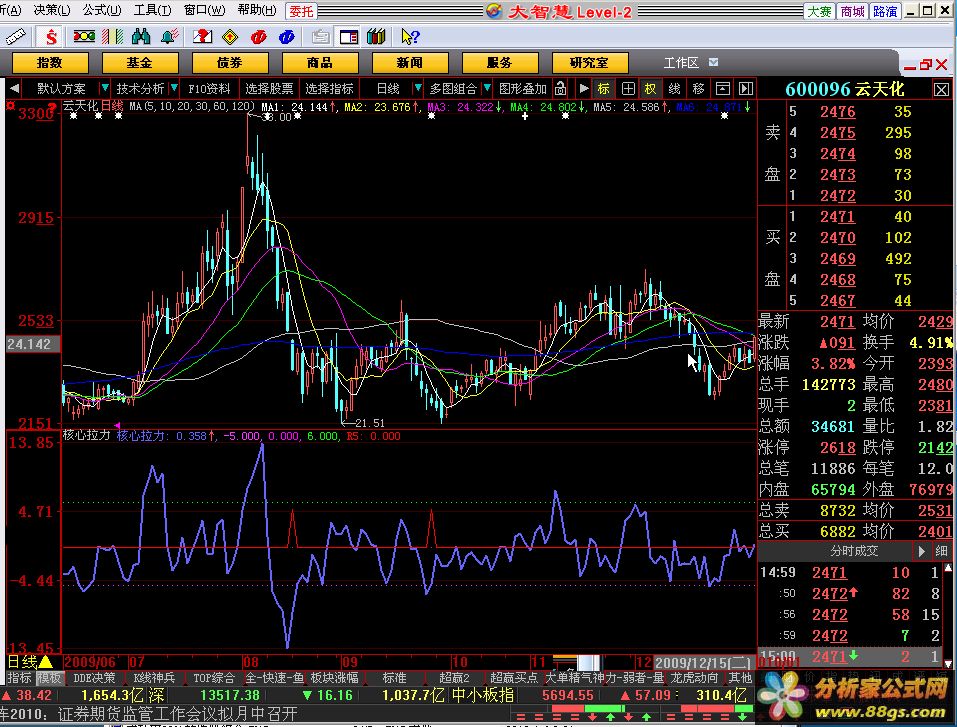Image resolution: width=957 pixels, height=727 pixels.
Task: Click the red star icon at chart top-left
Action: [x=10, y=106]
